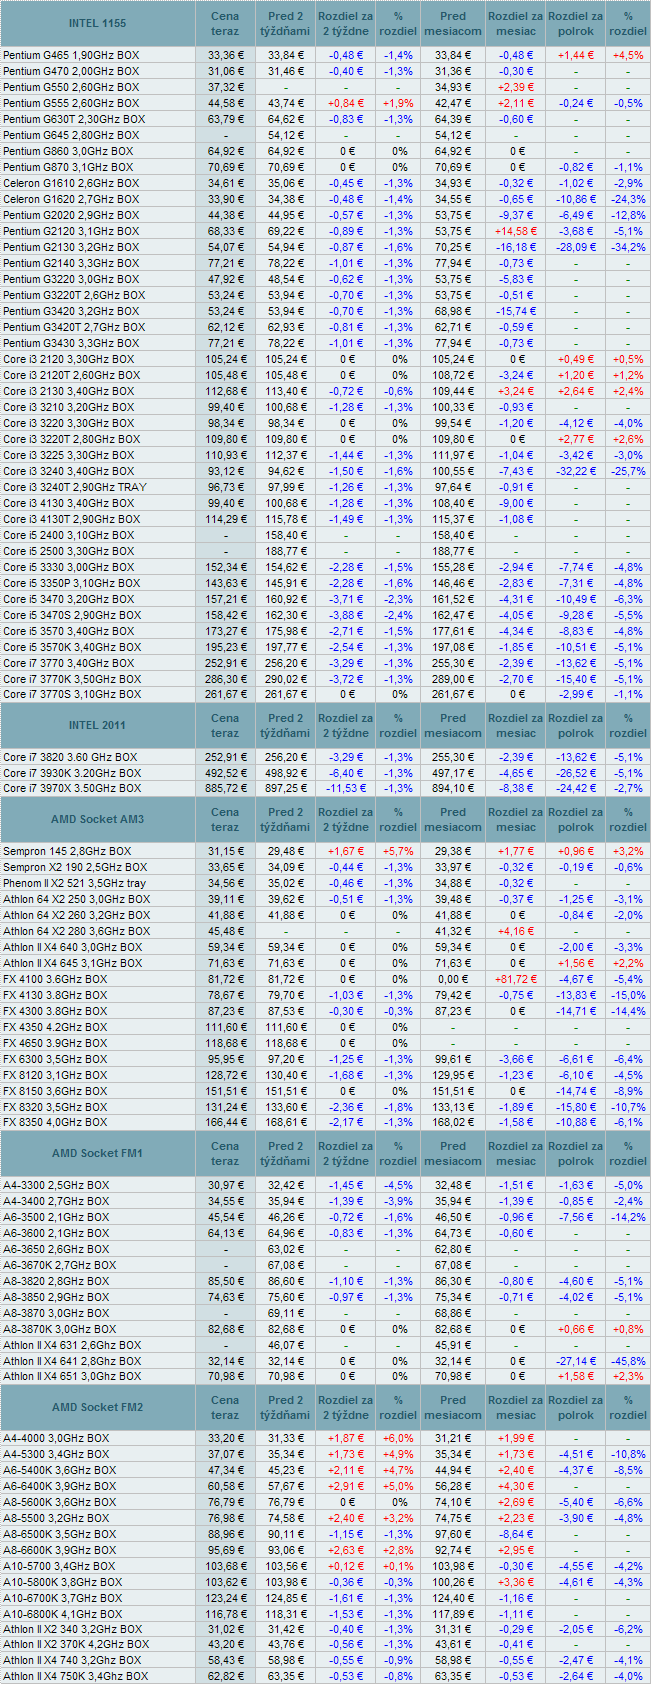
Task: Click -32,22 € half-year difference for Core i3 3240
Action: (576, 471)
